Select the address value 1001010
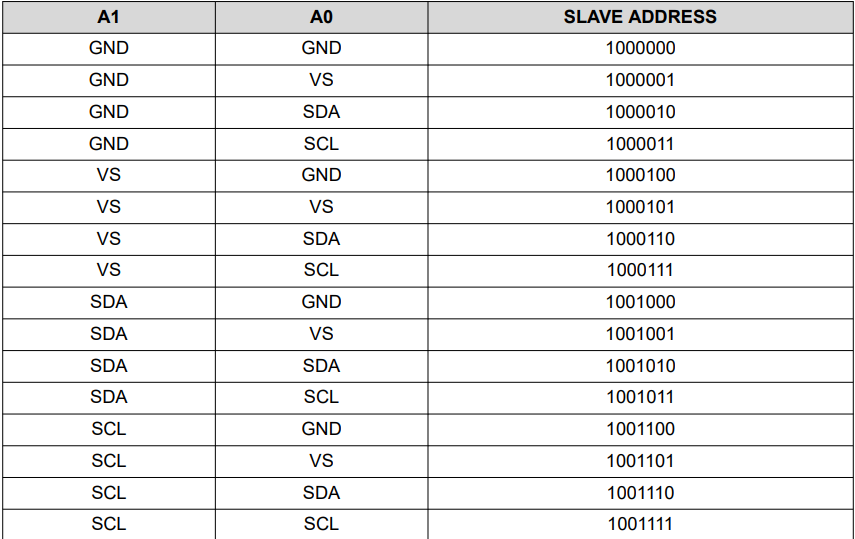Image resolution: width=855 pixels, height=539 pixels. 640,366
